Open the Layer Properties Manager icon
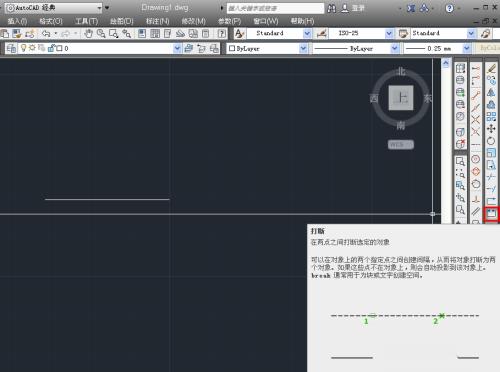 11,49
